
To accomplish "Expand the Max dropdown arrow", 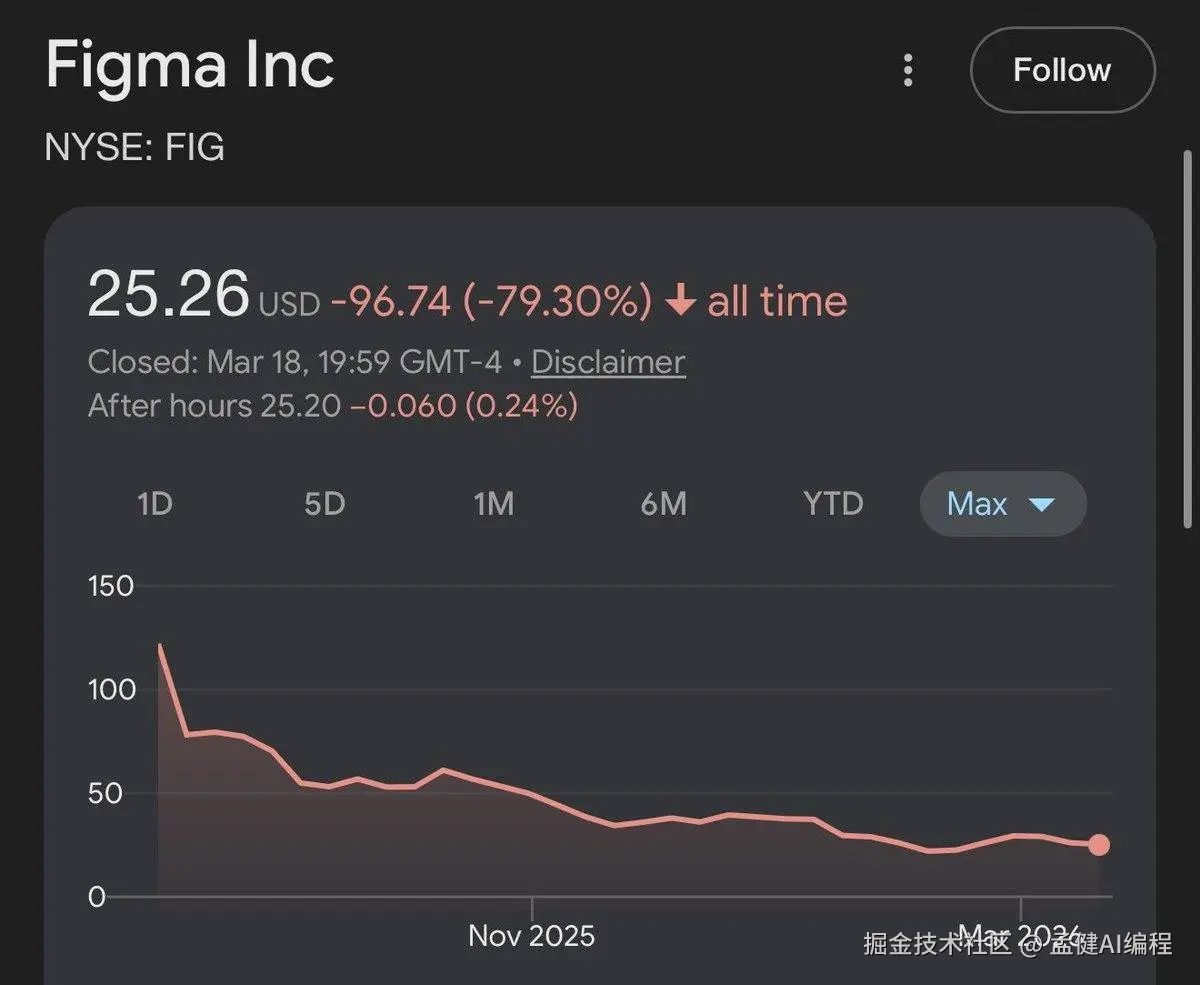I will [1040, 505].
